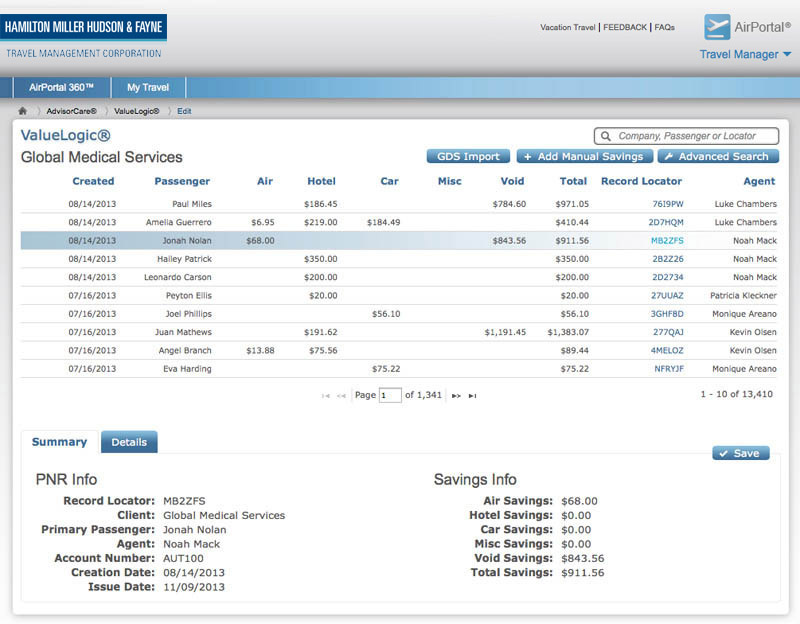The width and height of the screenshot is (800, 624).
Task: Click the page number input box
Action: pyautogui.click(x=390, y=395)
